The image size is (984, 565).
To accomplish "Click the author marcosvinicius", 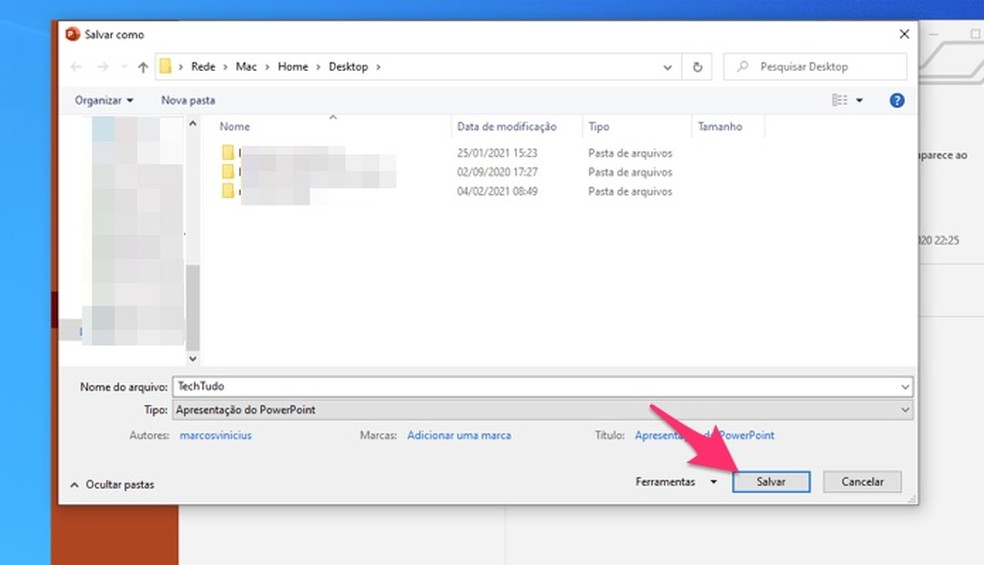I will tap(215, 435).
